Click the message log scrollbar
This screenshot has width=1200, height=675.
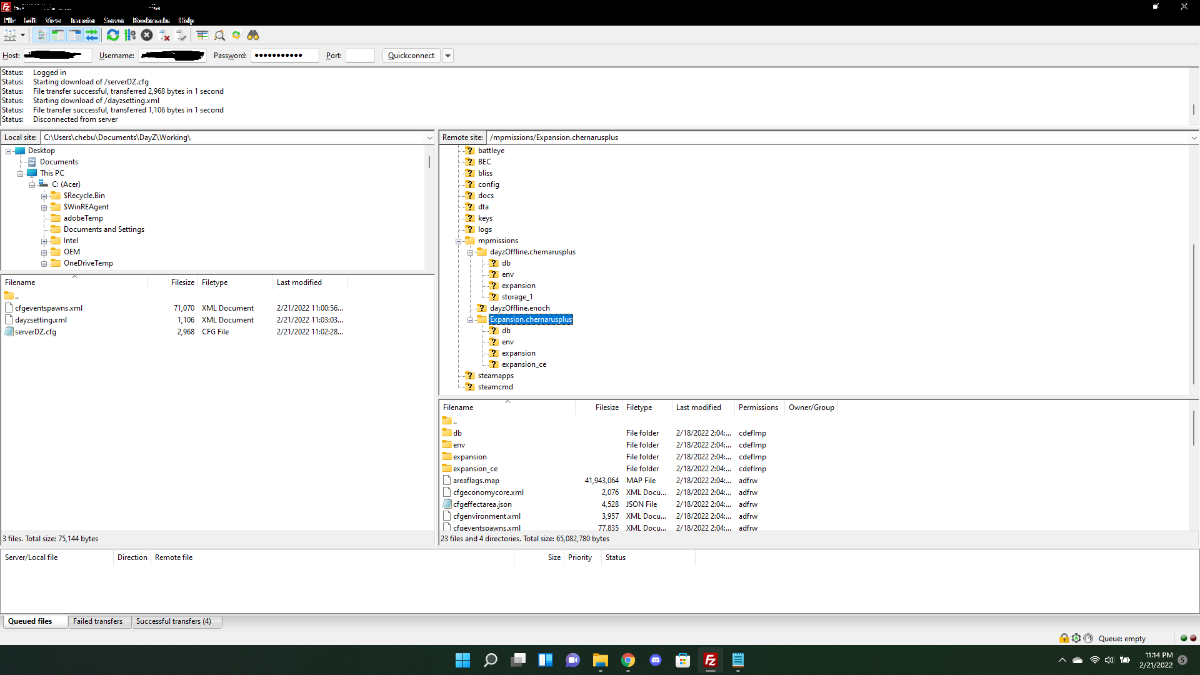(x=1194, y=109)
